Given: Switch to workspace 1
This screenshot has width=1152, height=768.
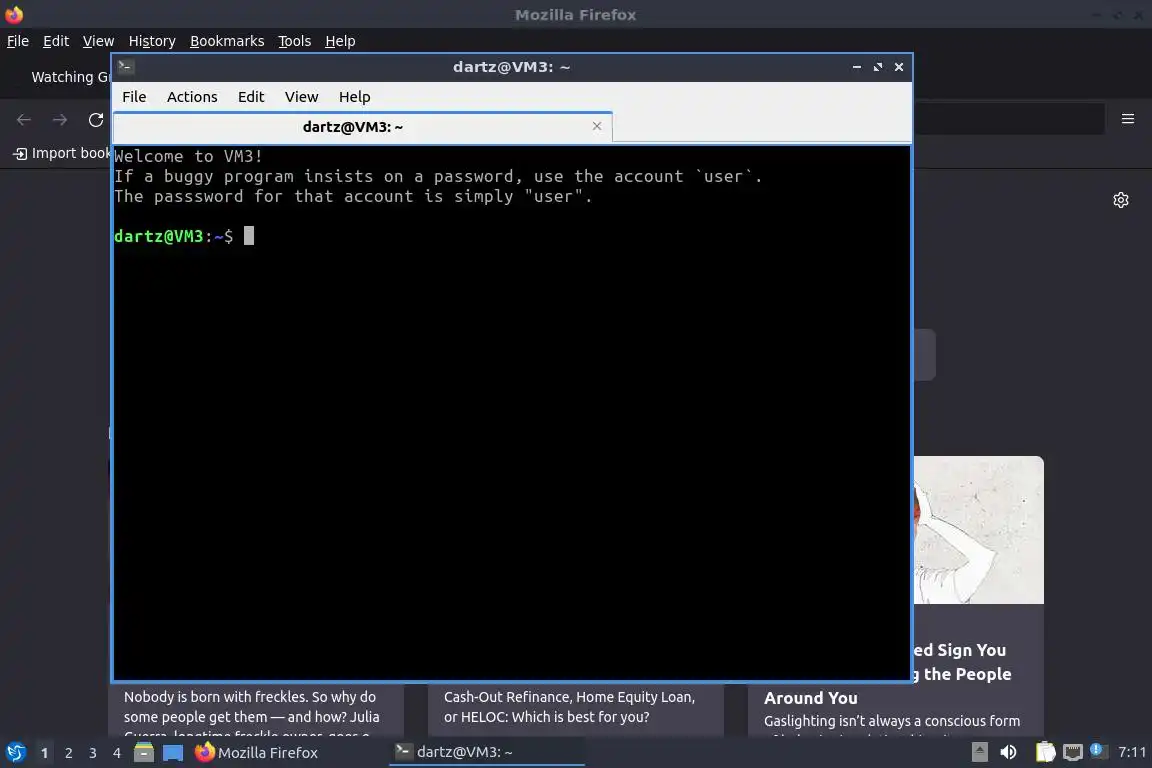Looking at the screenshot, I should 44,753.
